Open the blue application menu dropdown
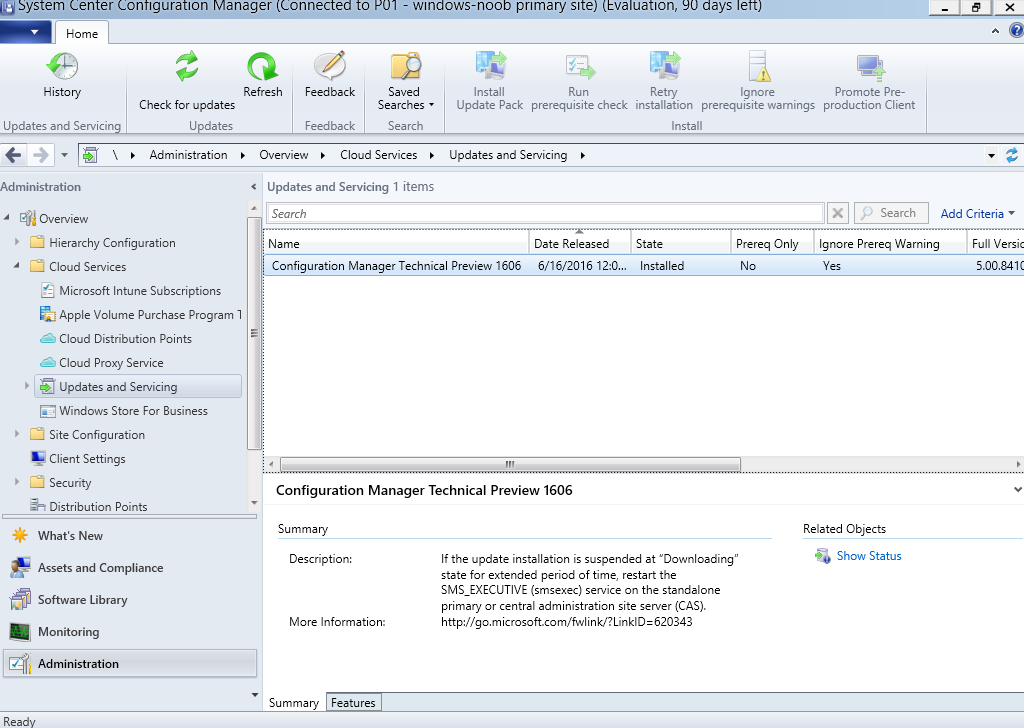The height and width of the screenshot is (728, 1024). pos(25,31)
